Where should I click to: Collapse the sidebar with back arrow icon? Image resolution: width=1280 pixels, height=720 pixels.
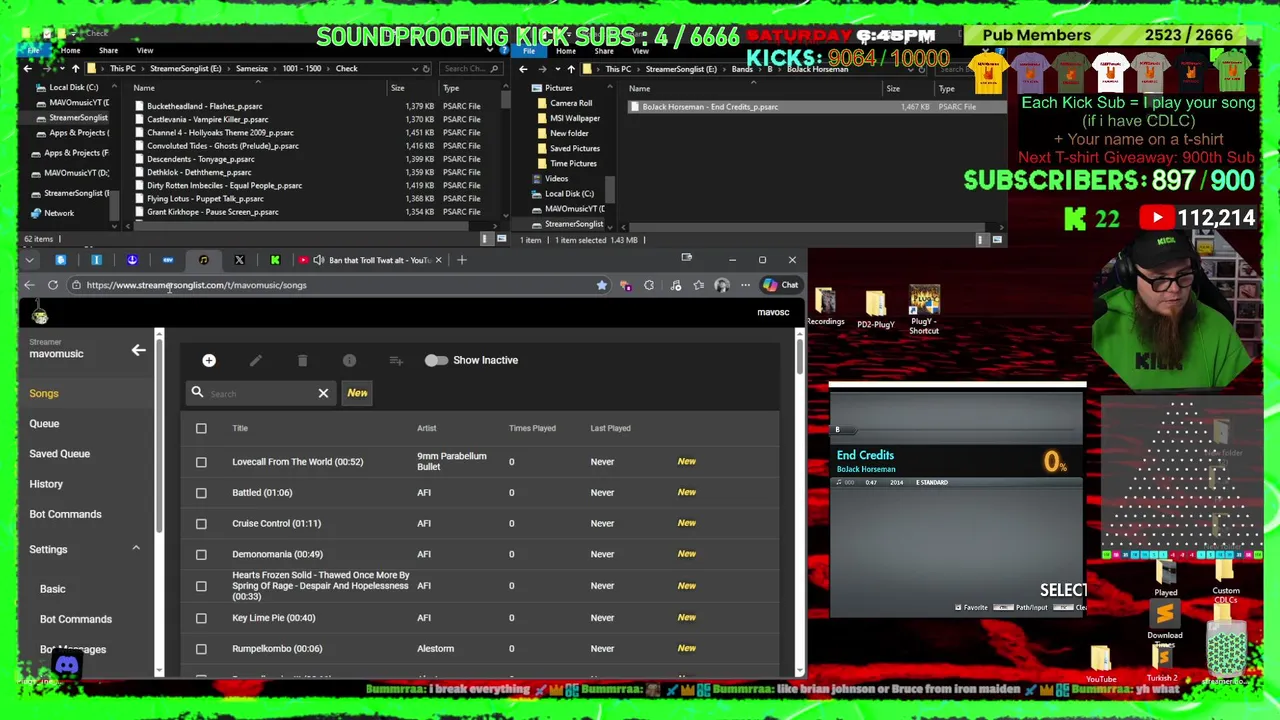pos(138,350)
